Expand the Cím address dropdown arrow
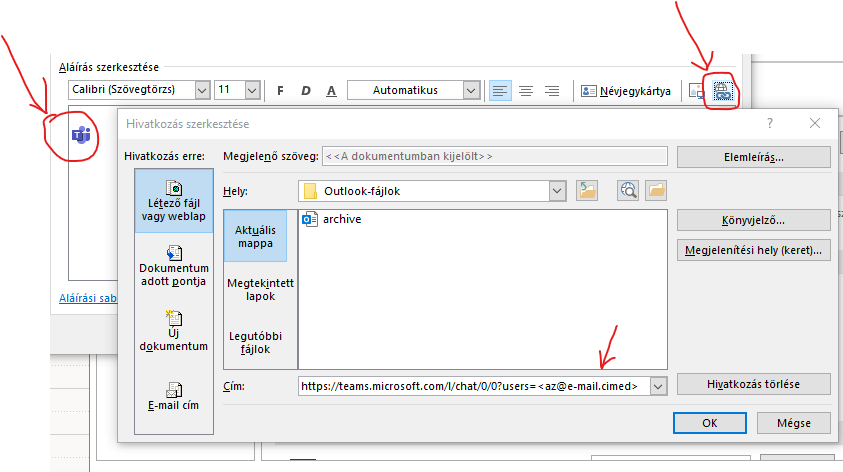This screenshot has height=472, width=843. [657, 385]
